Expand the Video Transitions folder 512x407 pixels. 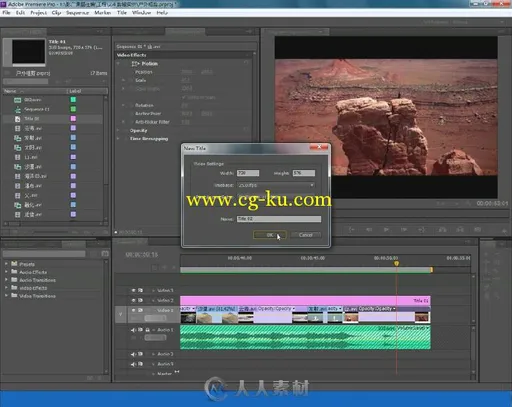[6, 296]
